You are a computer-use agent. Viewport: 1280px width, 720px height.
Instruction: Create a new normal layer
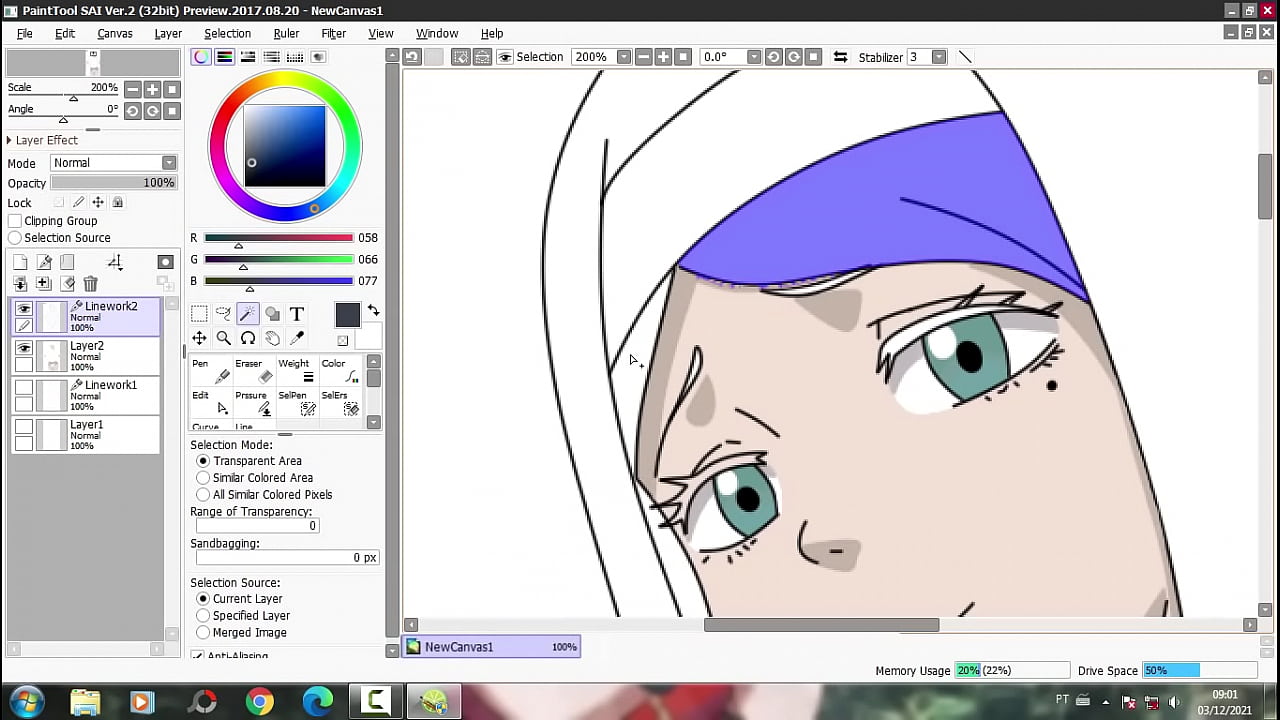tap(20, 262)
